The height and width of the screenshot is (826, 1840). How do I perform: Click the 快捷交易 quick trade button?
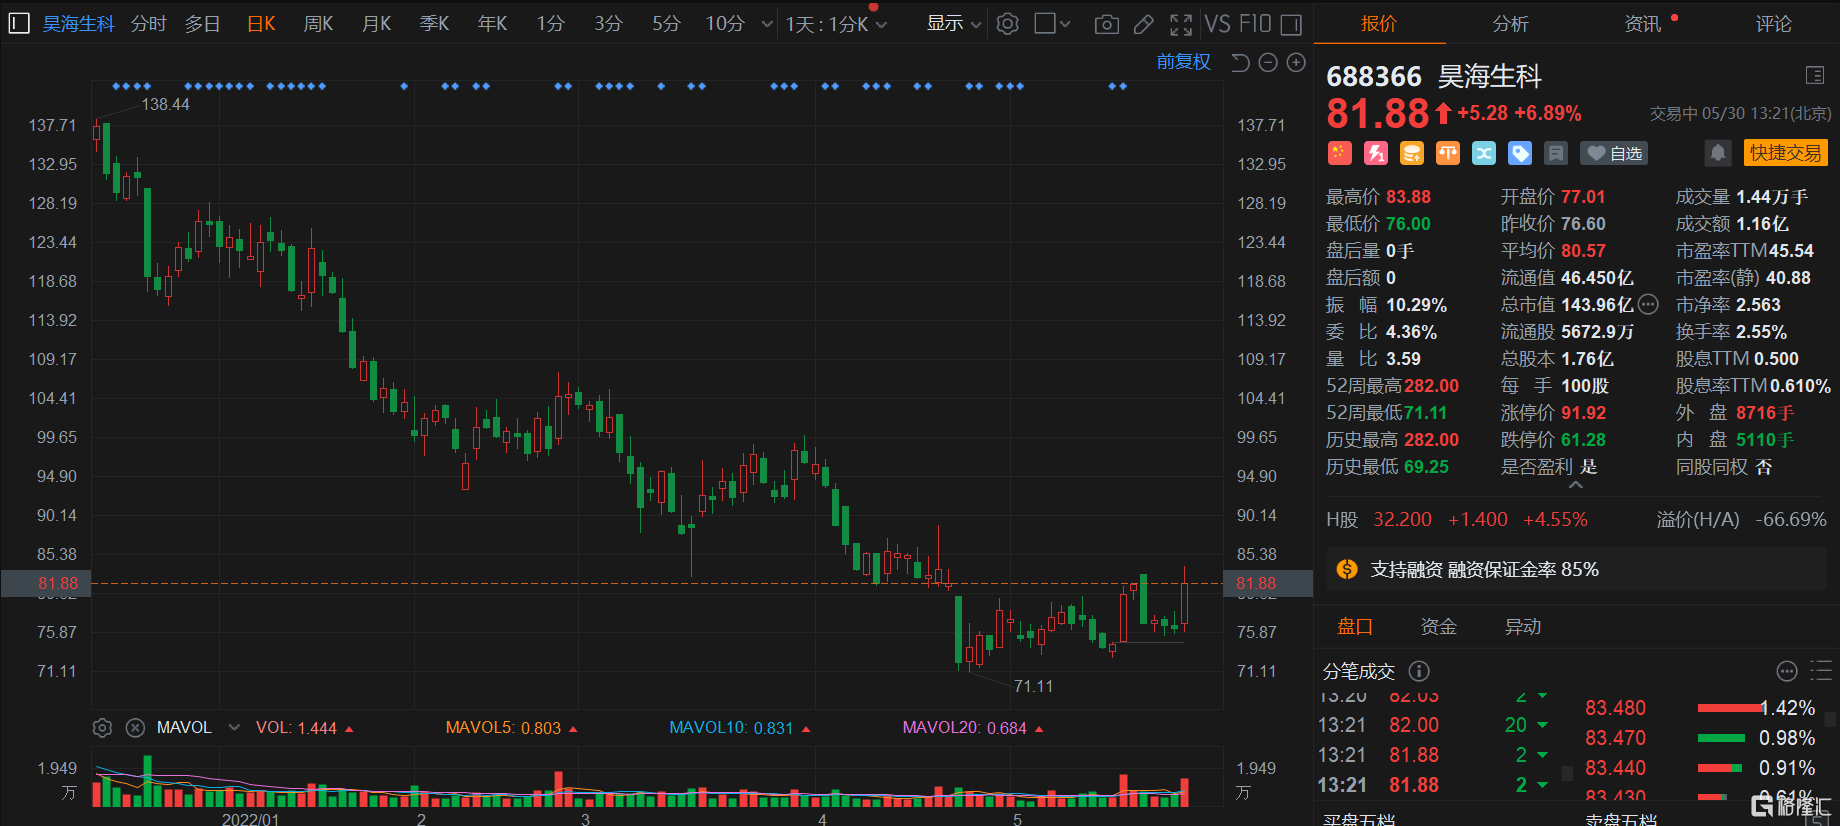(1785, 153)
